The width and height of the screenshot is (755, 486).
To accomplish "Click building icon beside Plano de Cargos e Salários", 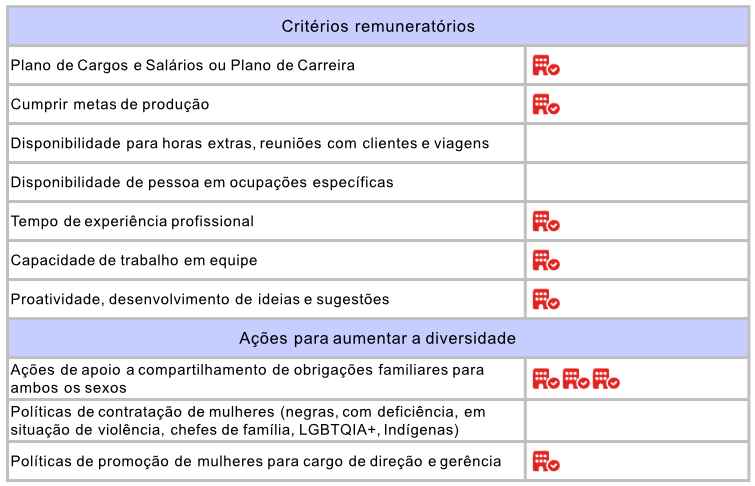I will [545, 66].
